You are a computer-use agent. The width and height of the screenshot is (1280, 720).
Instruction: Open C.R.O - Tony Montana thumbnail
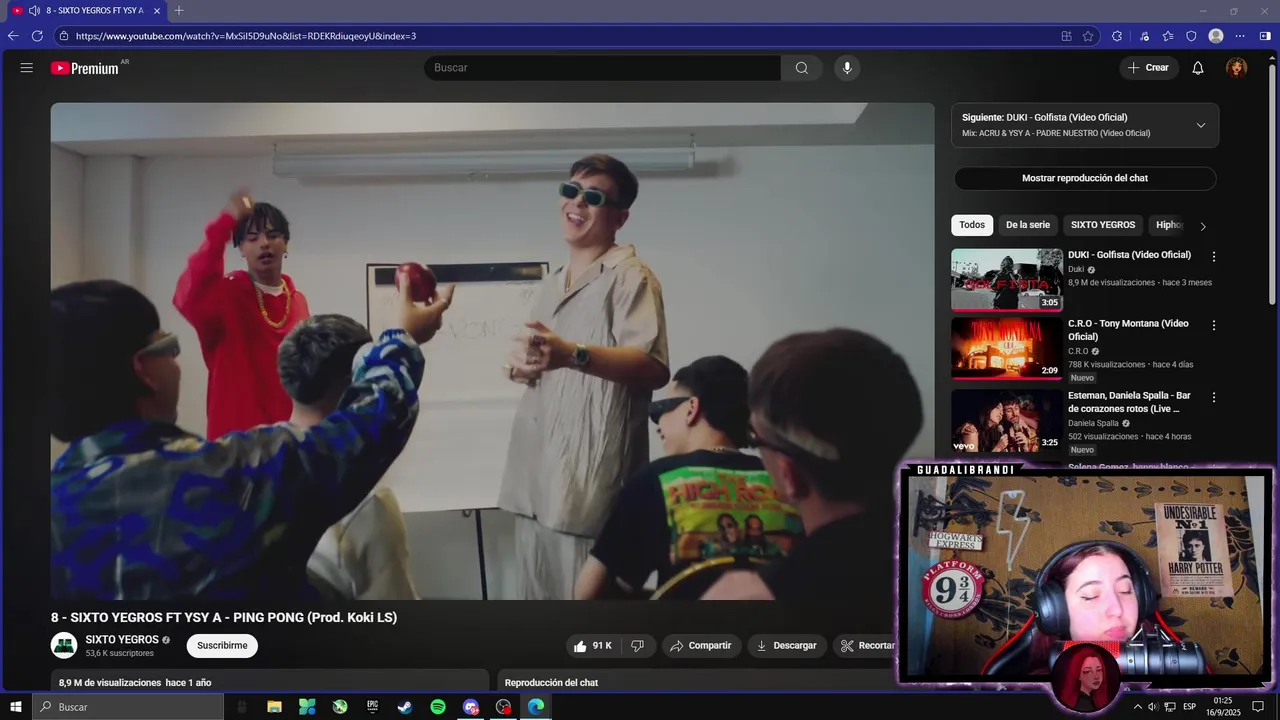1006,349
